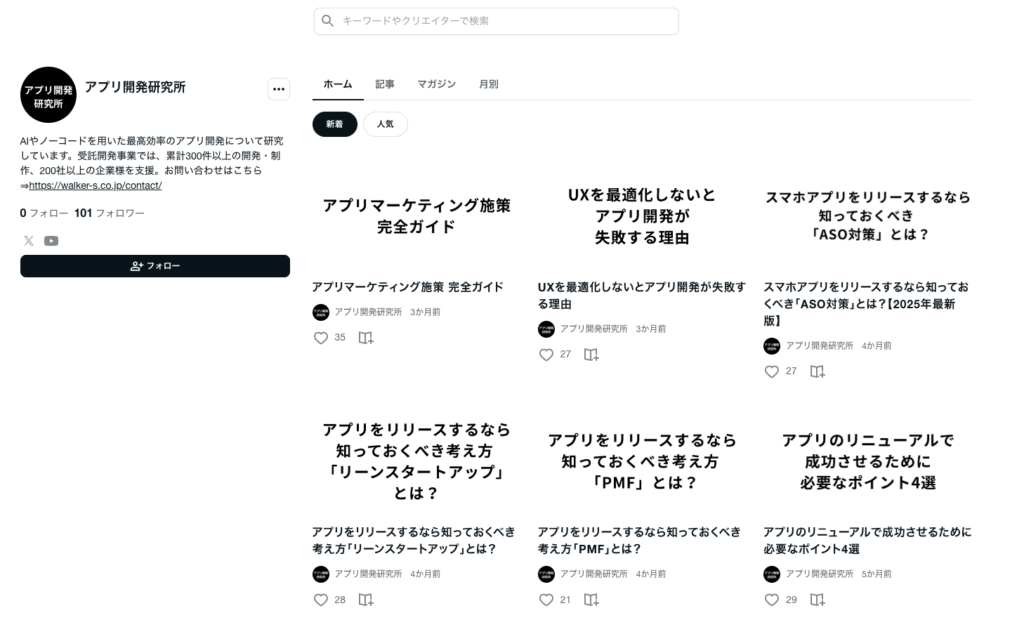This screenshot has height=634, width=1024.
Task: Switch to the 人気 sort filter
Action: click(x=385, y=124)
